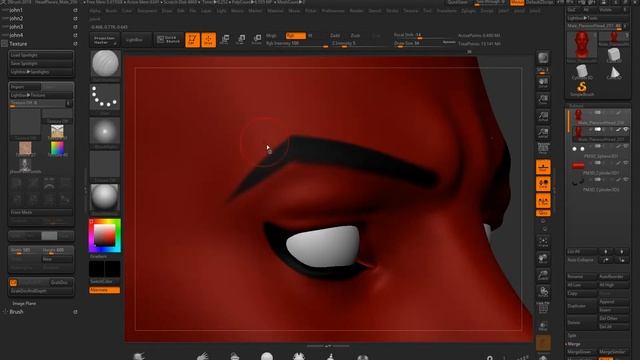This screenshot has height=360, width=640.
Task: Expand the john4 menu
Action: (x=16, y=35)
